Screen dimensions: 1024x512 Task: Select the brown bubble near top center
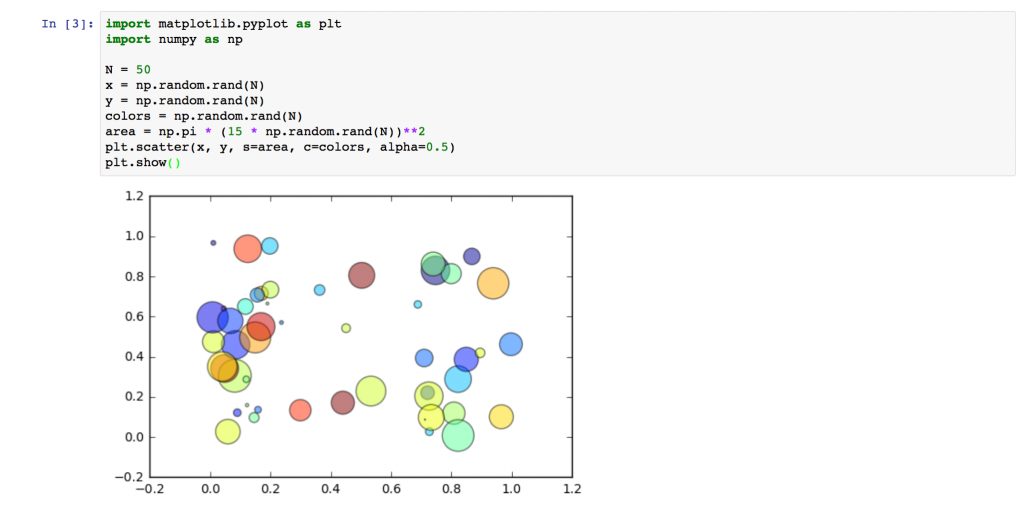[361, 275]
